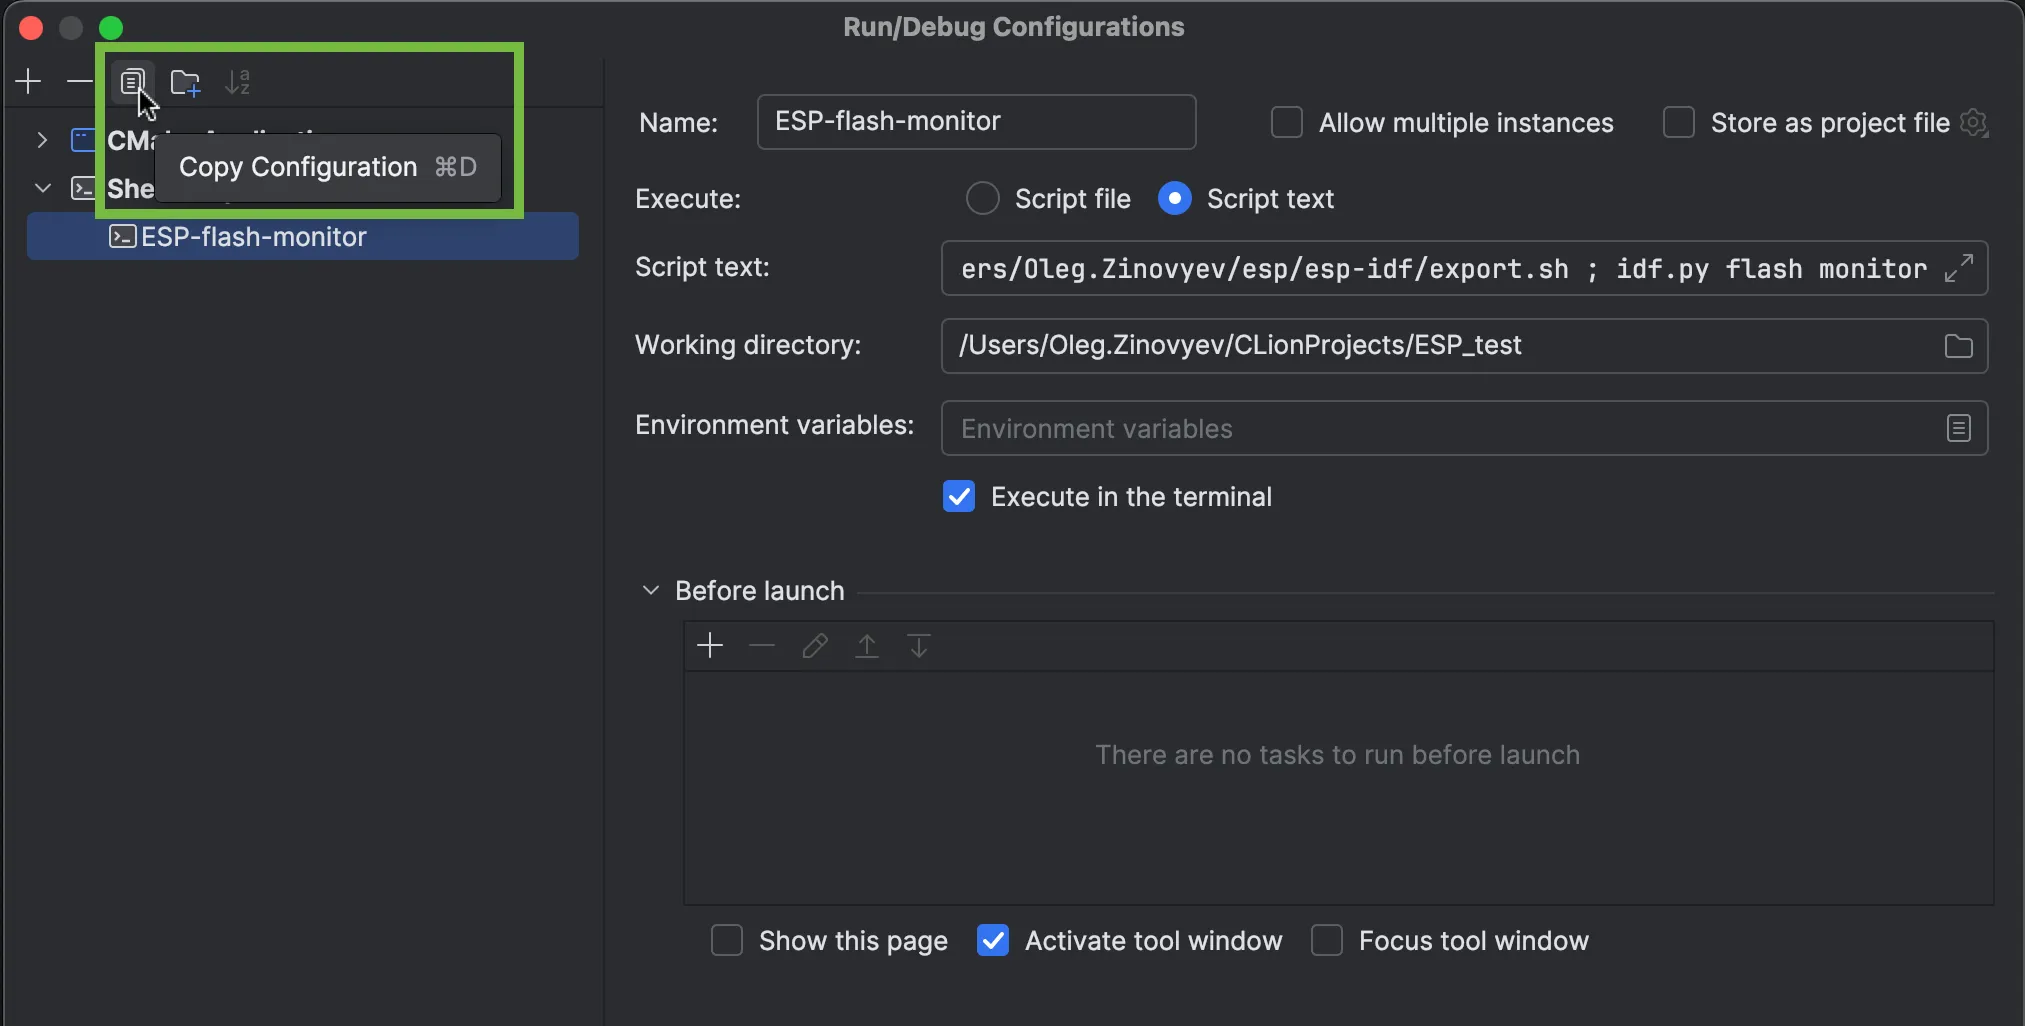Expand the CMake Application tree node

click(42, 140)
